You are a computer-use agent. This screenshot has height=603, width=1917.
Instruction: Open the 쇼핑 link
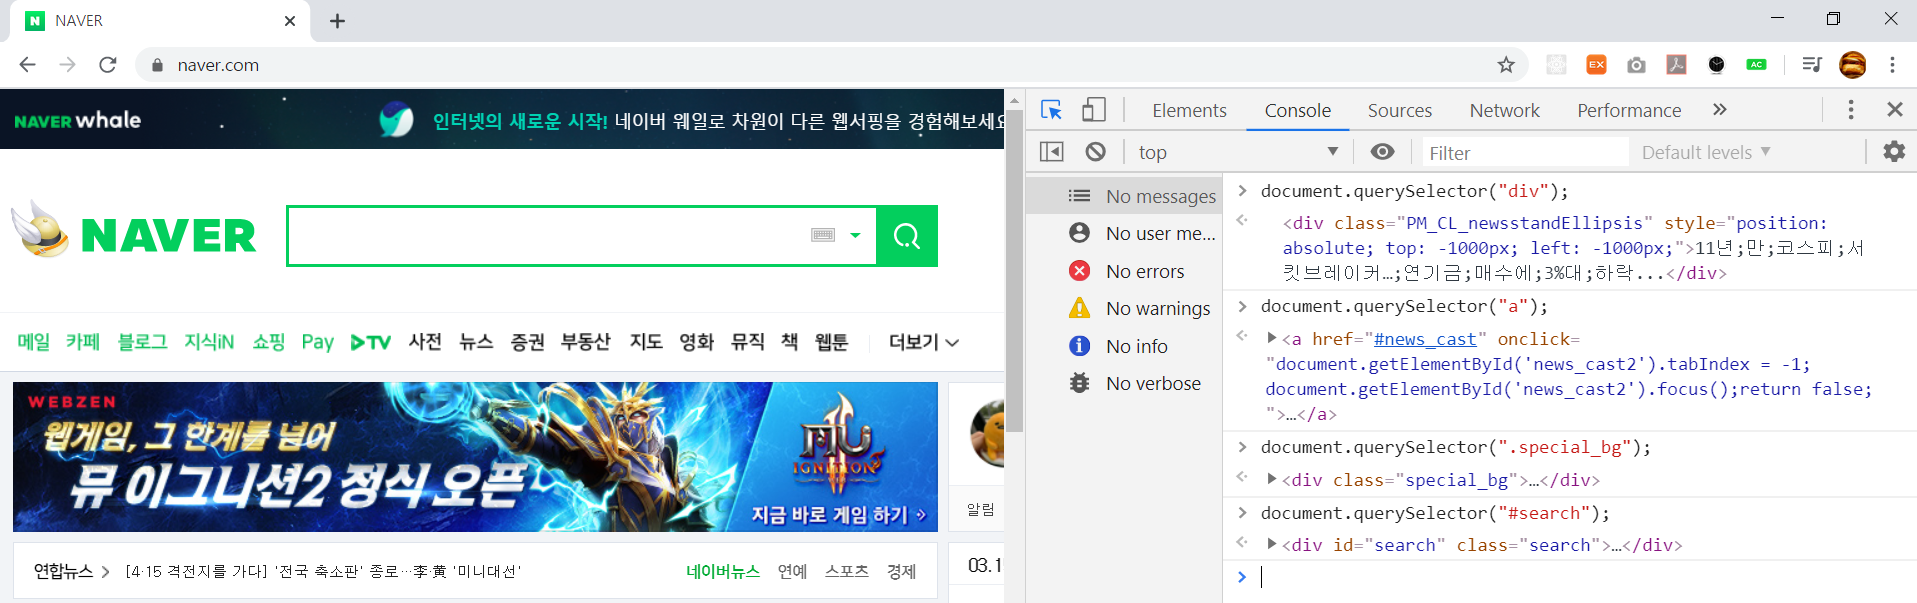click(x=269, y=342)
